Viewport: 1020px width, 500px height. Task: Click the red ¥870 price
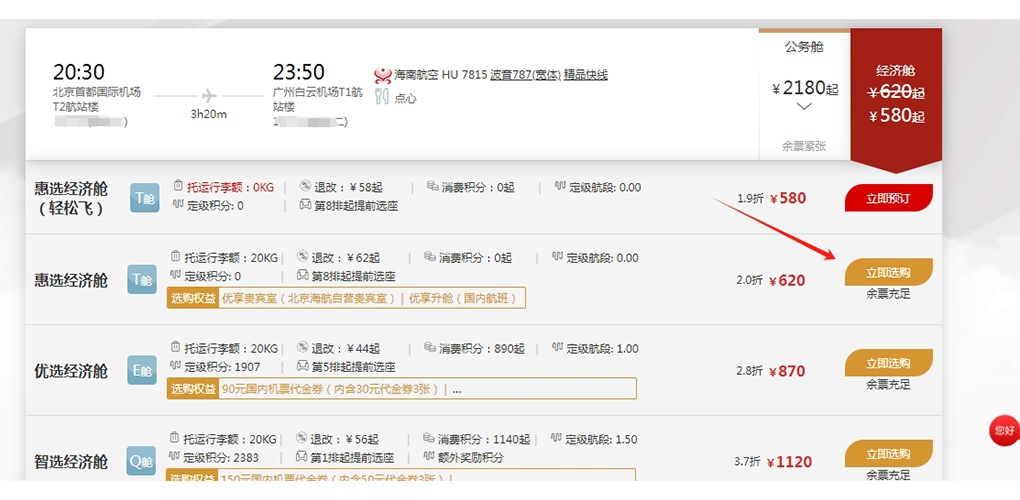[787, 371]
